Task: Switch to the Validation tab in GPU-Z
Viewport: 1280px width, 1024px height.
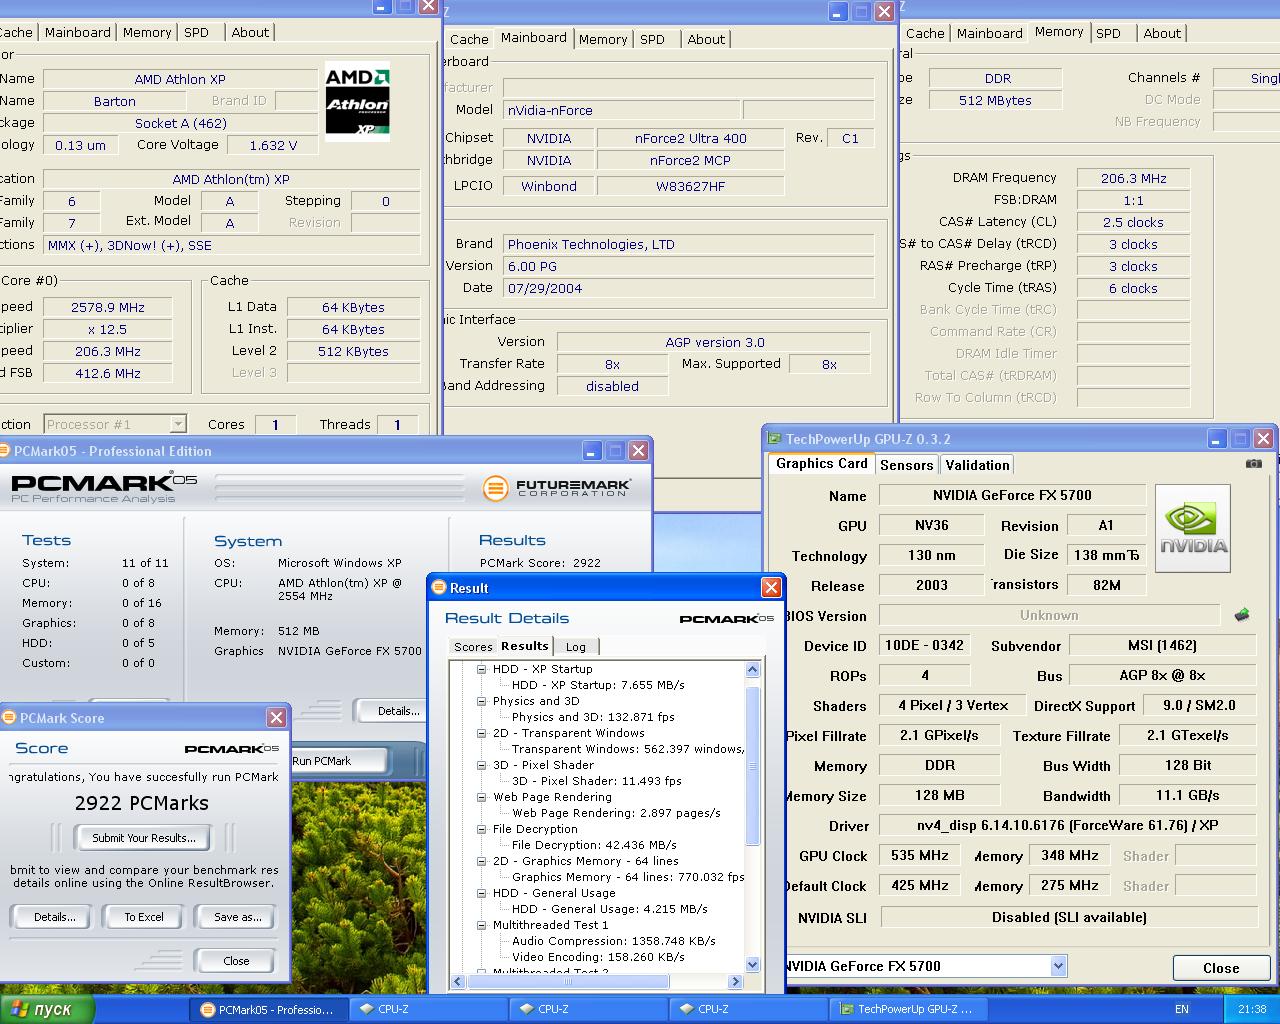Action: point(977,465)
